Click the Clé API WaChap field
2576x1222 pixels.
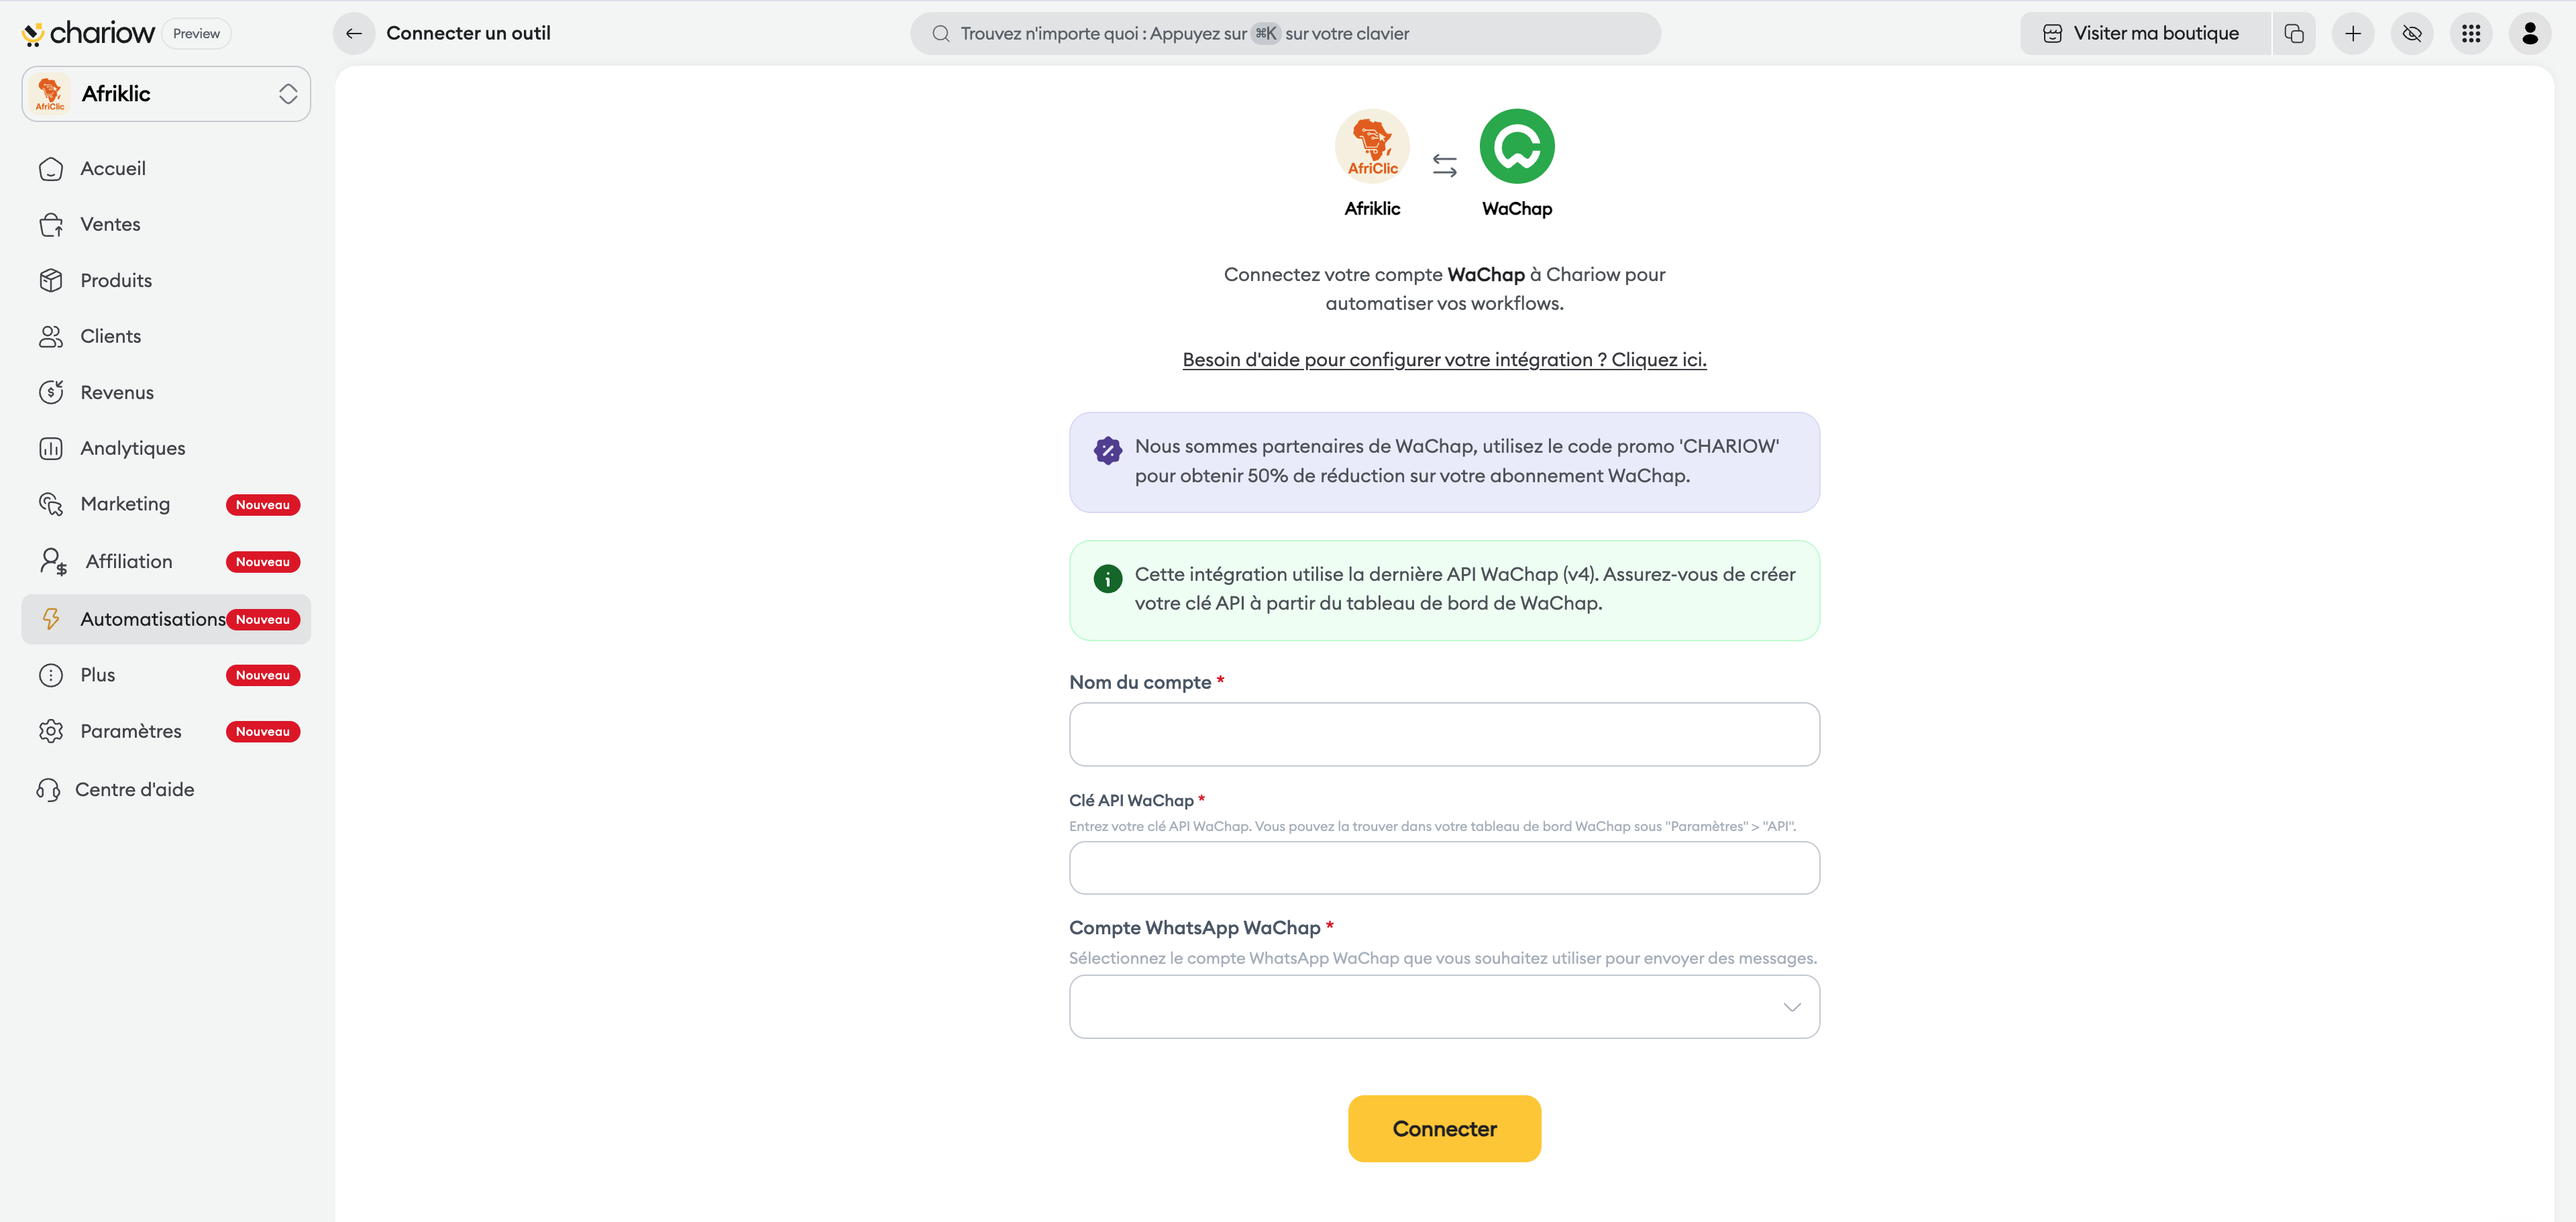tap(1444, 867)
